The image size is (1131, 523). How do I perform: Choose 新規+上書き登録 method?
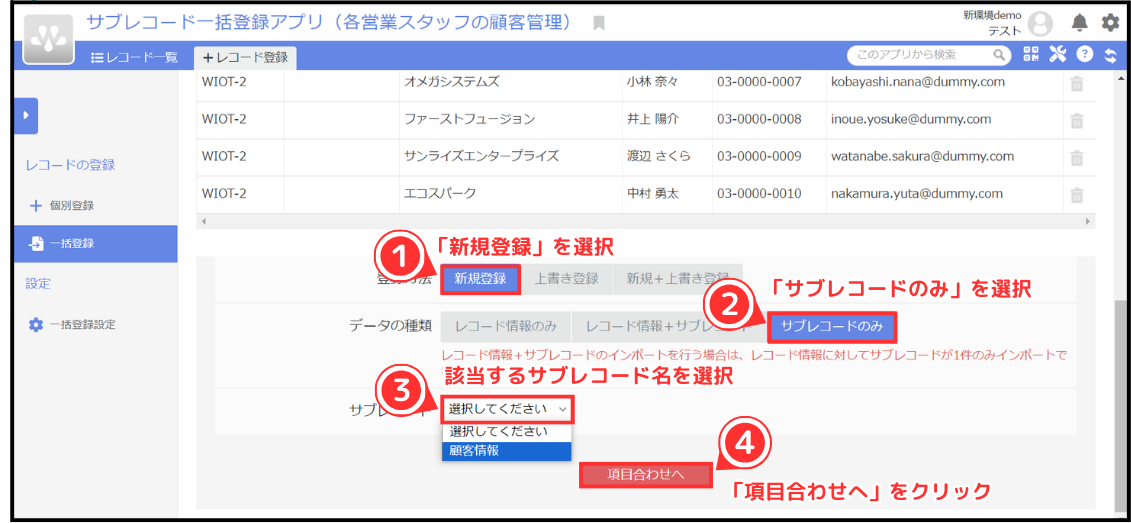[x=678, y=279]
